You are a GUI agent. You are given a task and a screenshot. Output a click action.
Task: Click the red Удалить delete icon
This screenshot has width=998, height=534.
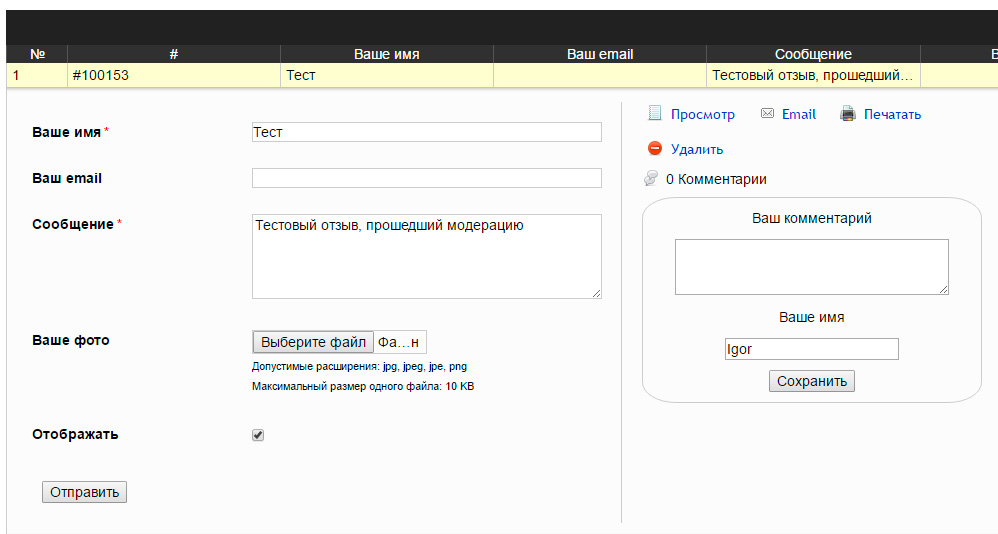[x=655, y=149]
